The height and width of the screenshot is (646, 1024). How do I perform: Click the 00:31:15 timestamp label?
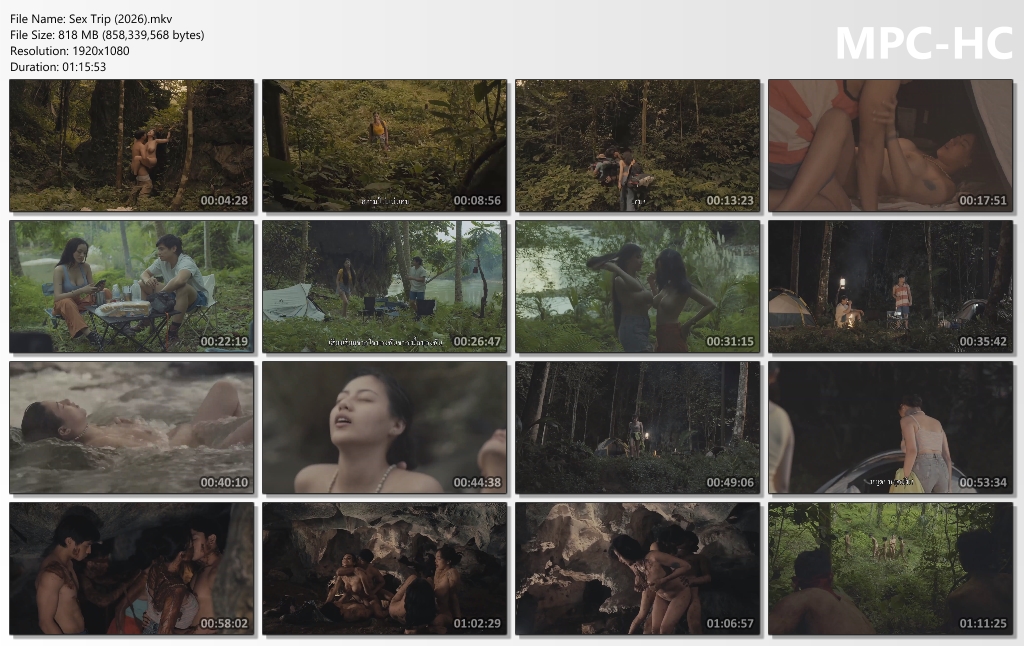[x=730, y=341]
